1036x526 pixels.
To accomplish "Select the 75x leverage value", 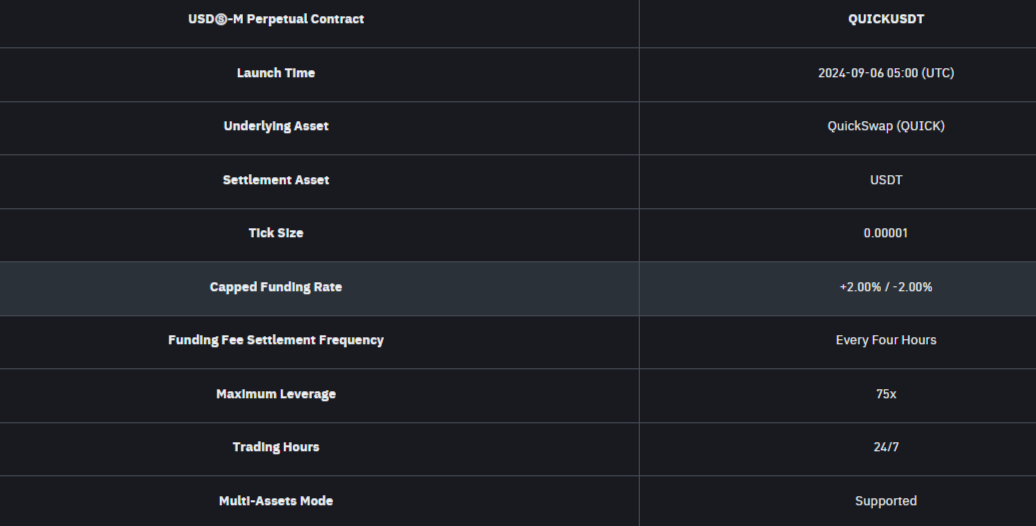I will [886, 394].
